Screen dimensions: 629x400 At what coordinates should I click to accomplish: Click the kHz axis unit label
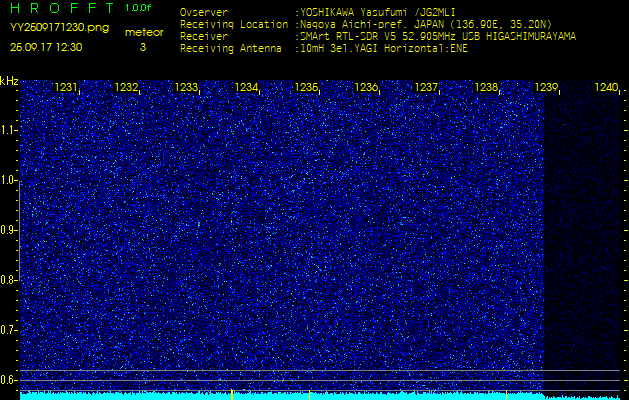pyautogui.click(x=9, y=81)
